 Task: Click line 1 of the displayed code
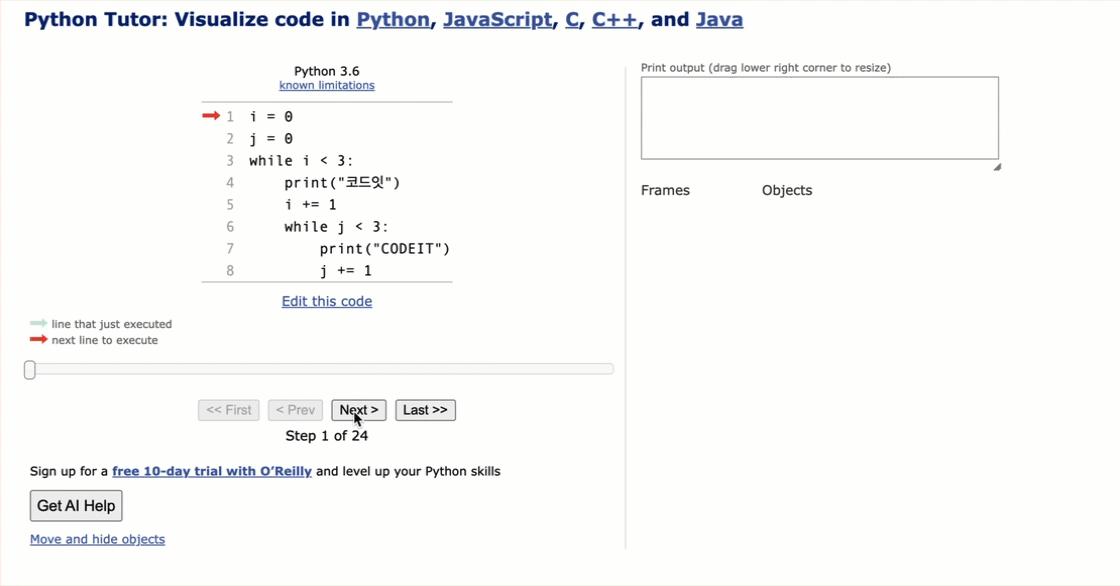coord(270,116)
